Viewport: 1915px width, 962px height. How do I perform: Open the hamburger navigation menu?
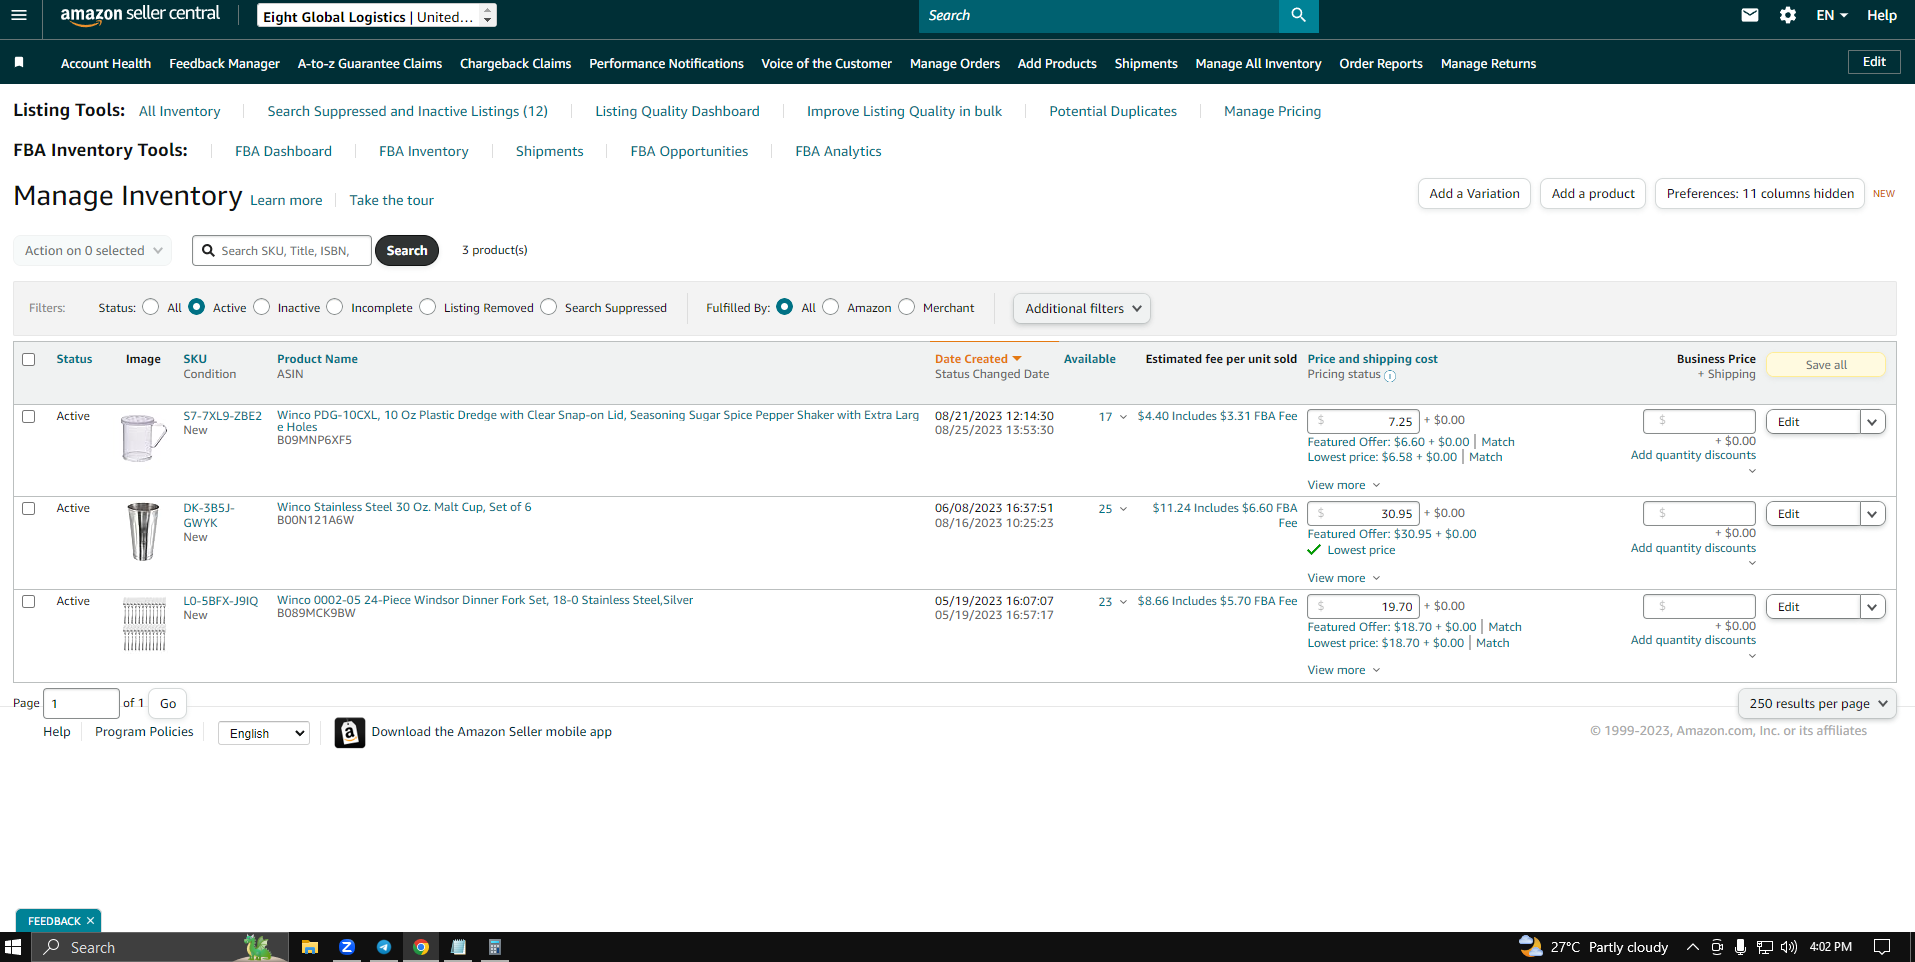[19, 15]
